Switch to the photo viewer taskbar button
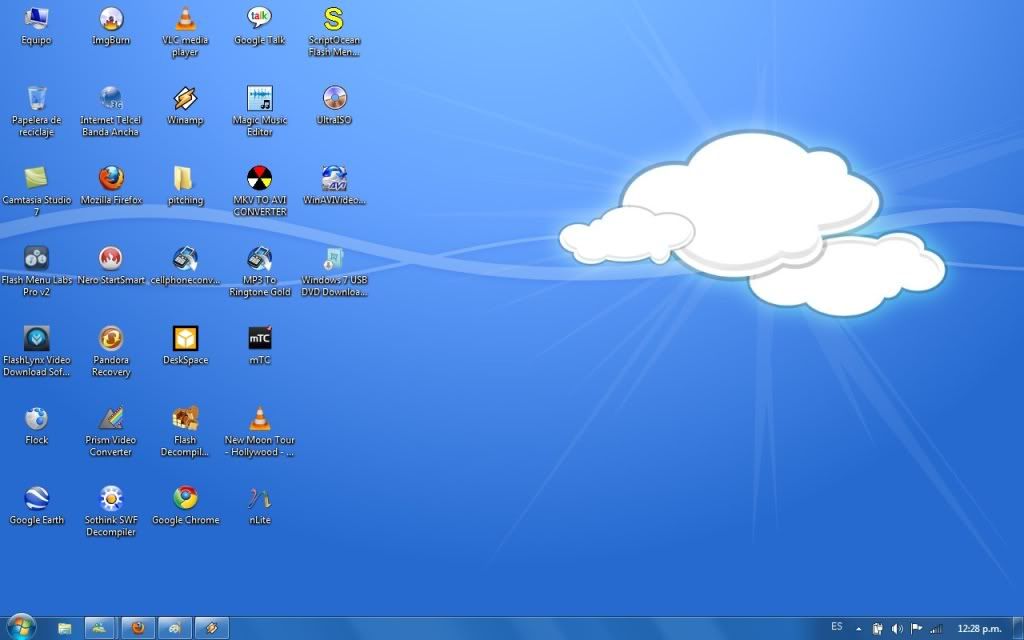1024x640 pixels. [100, 628]
